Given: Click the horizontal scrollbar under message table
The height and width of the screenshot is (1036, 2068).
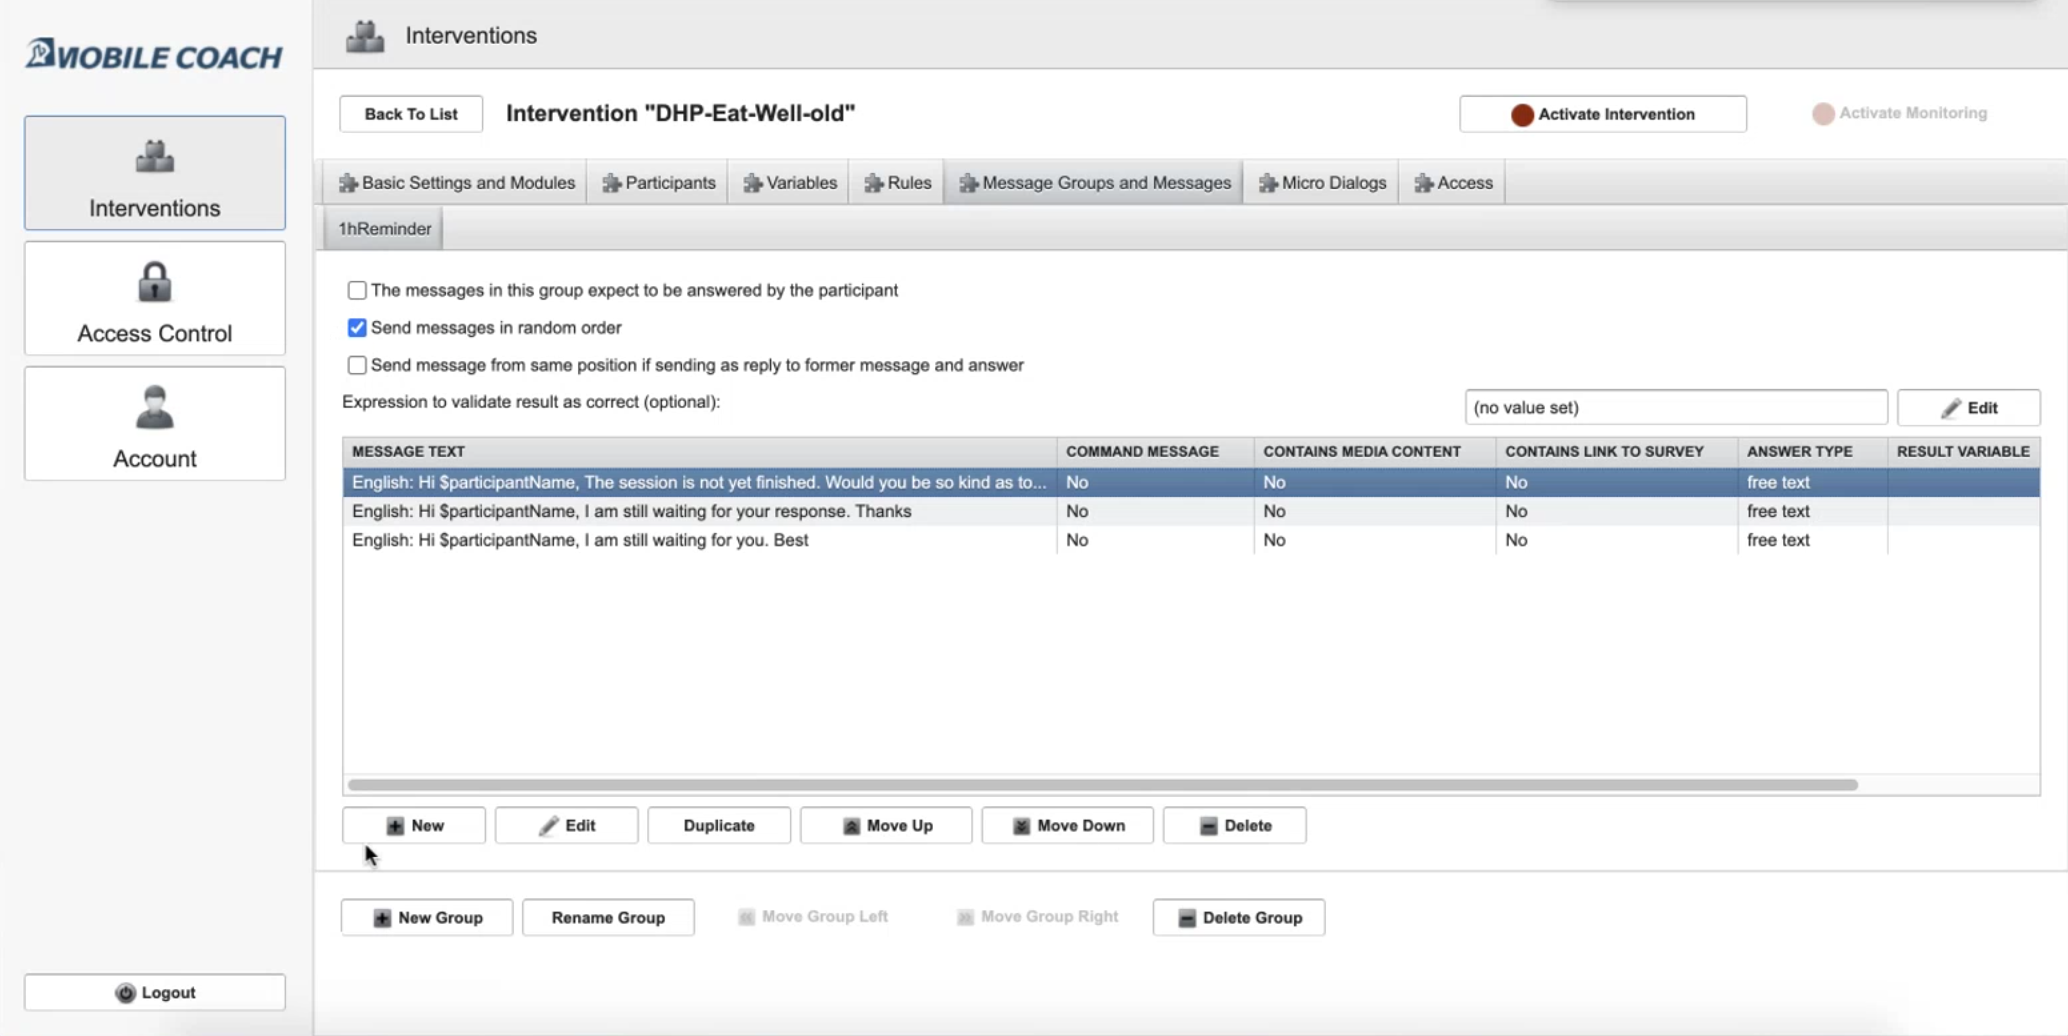Looking at the screenshot, I should tap(1100, 785).
